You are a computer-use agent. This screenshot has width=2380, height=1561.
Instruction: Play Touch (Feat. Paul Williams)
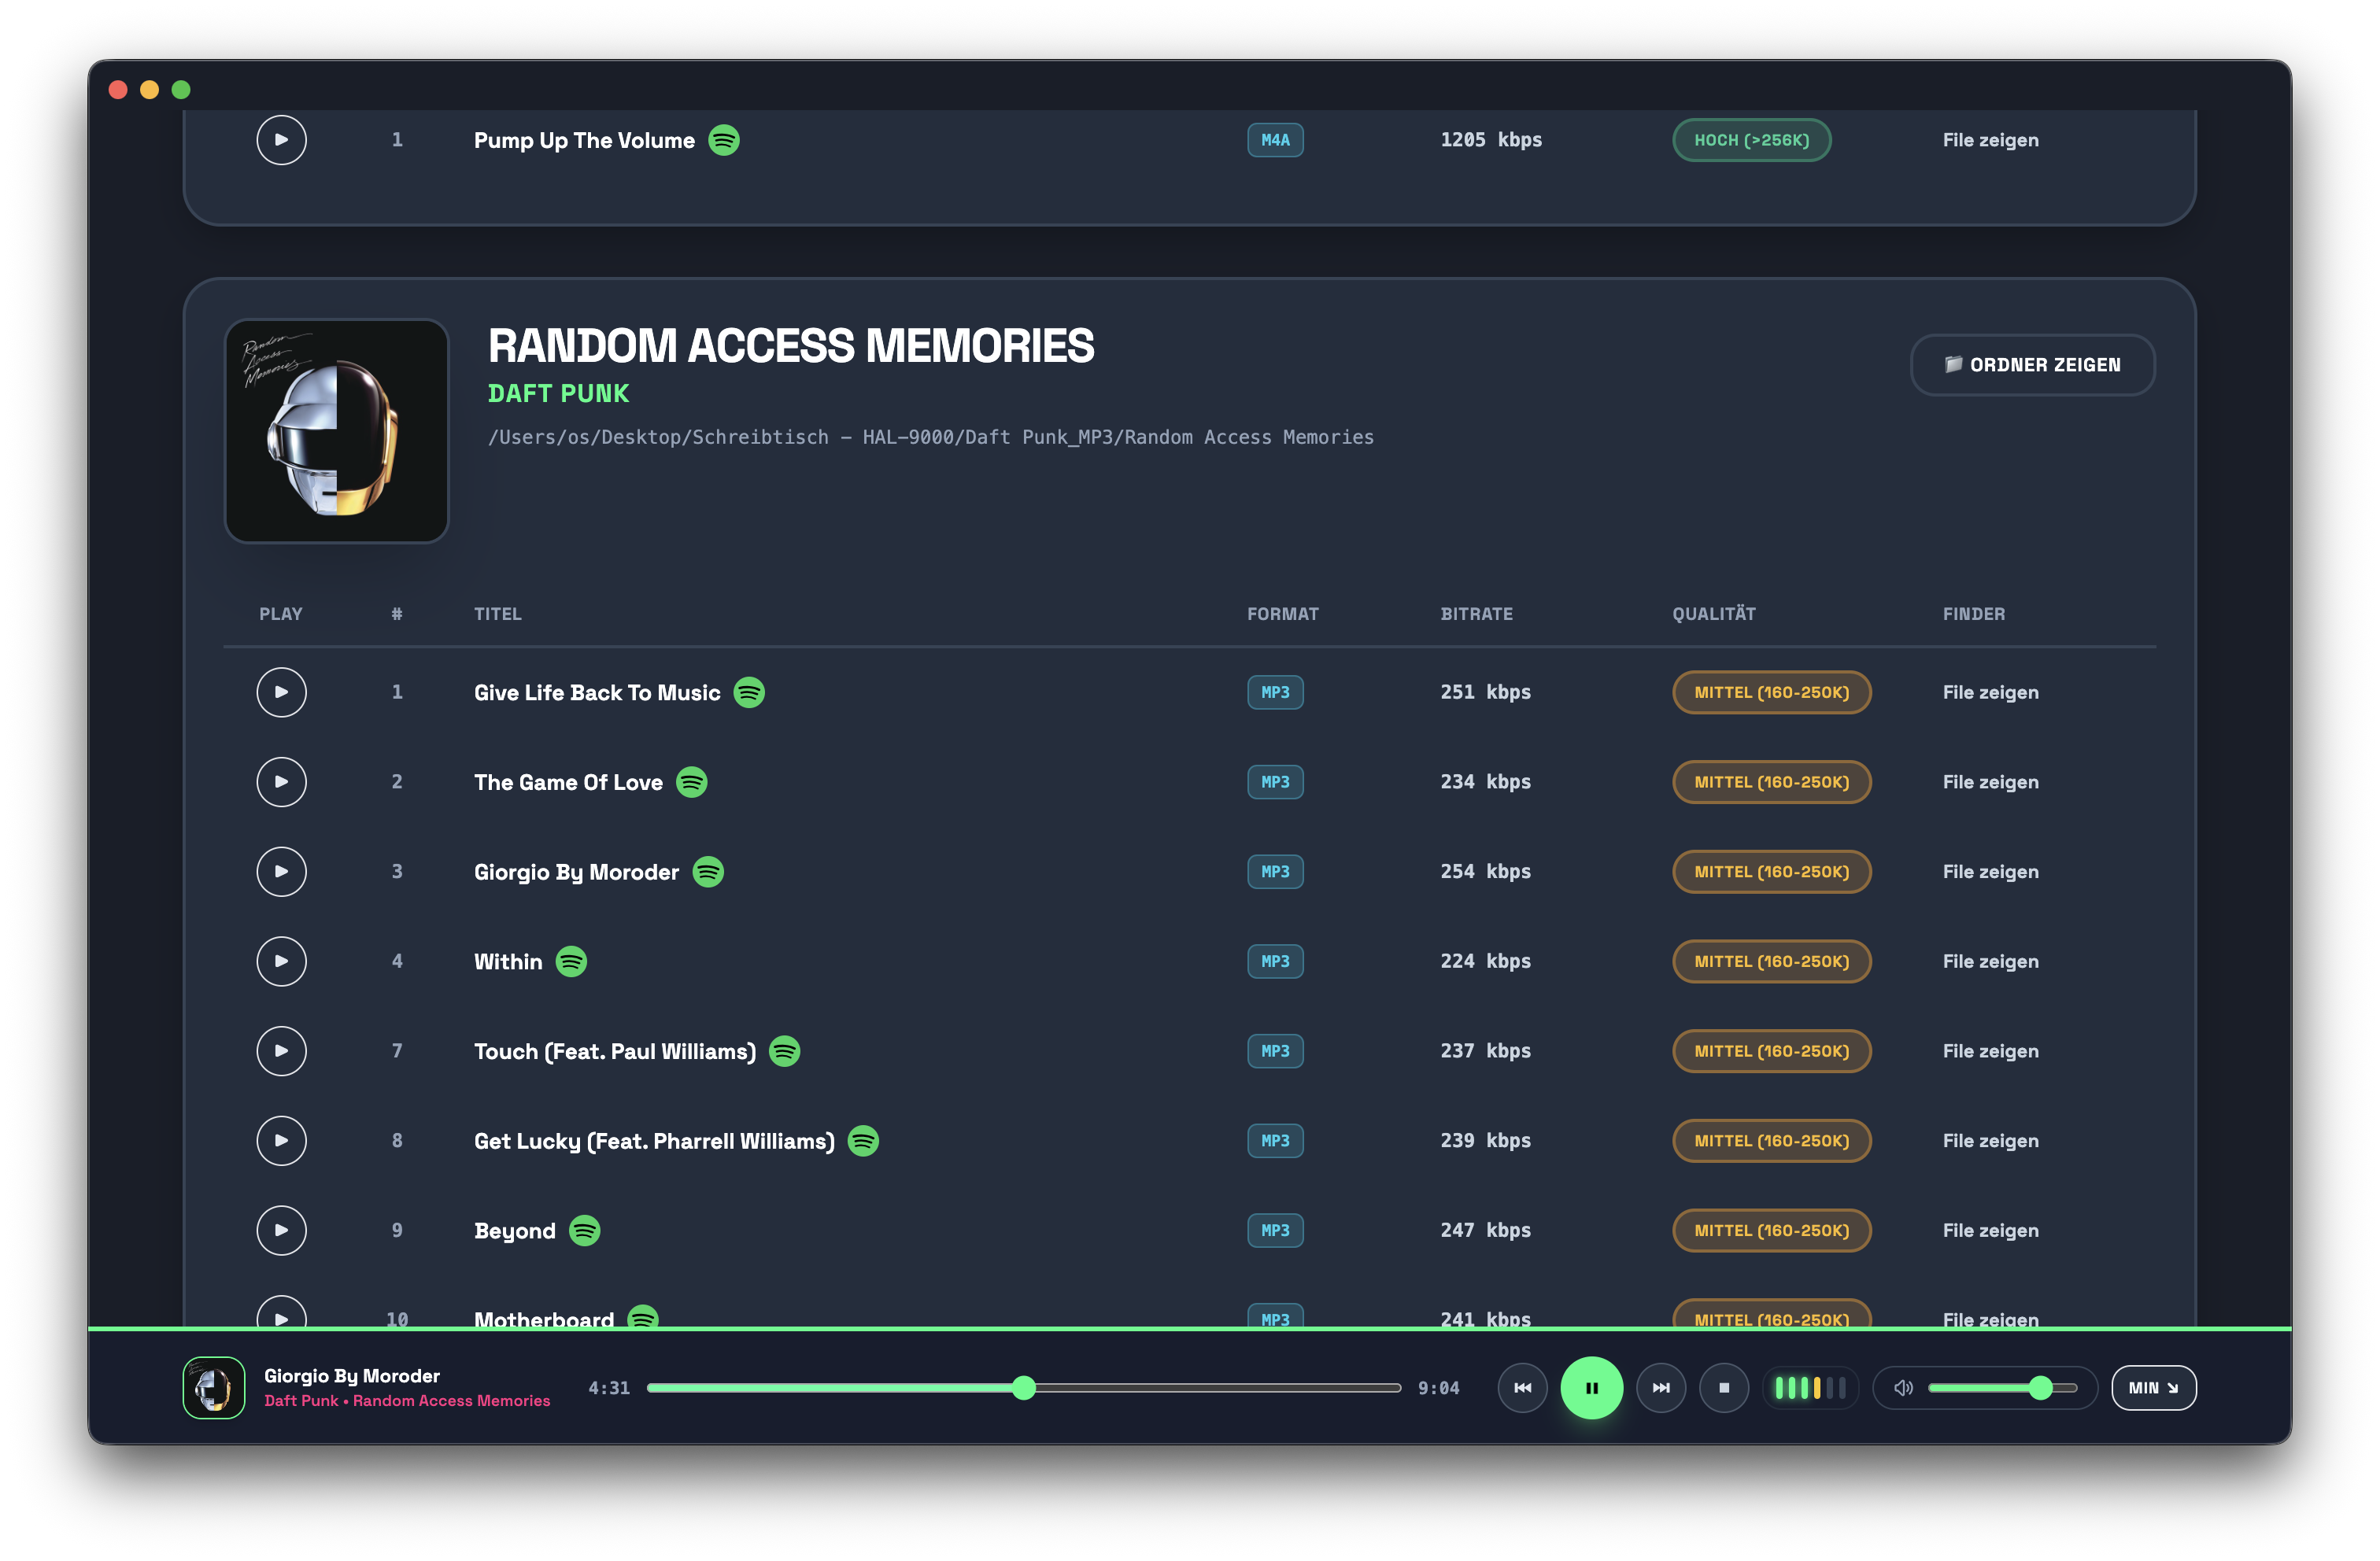281,1051
